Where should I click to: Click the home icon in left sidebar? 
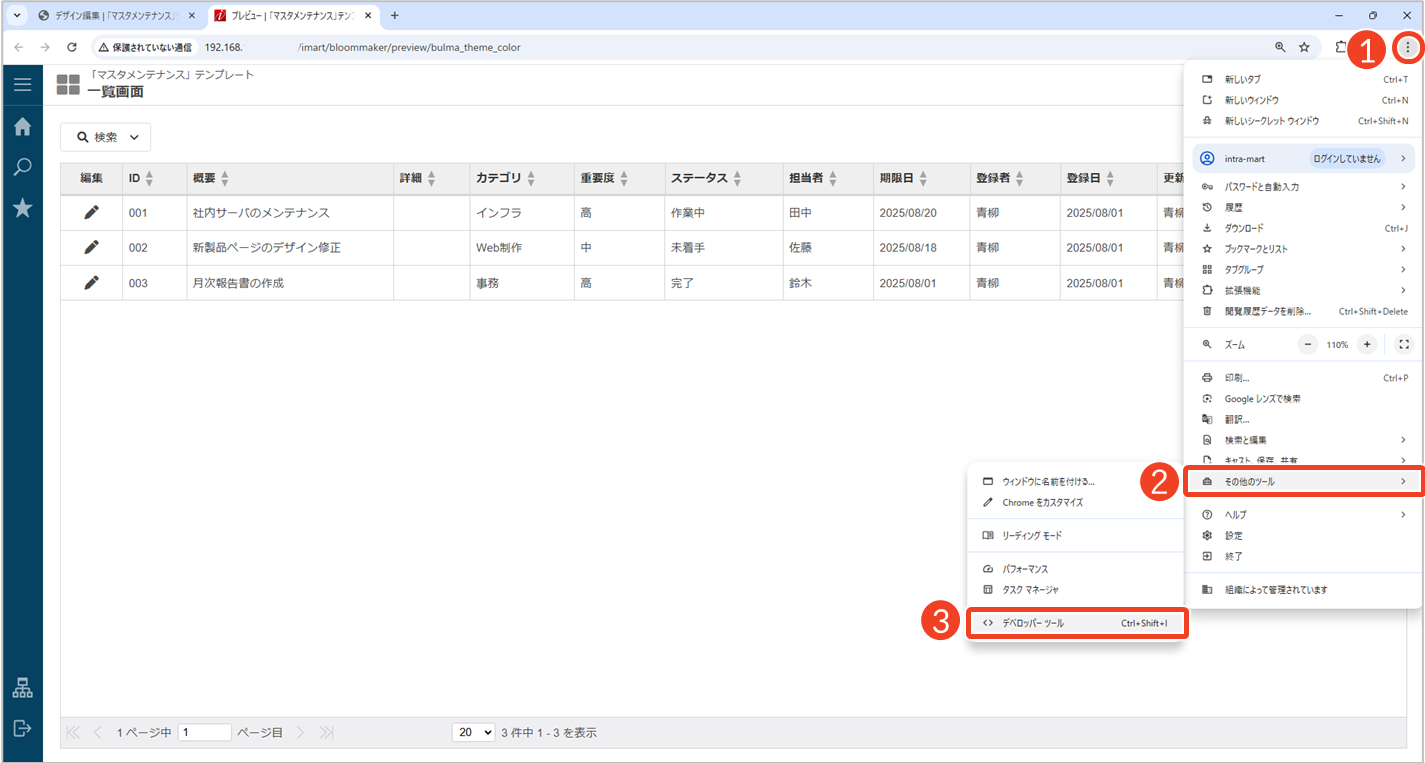22,126
